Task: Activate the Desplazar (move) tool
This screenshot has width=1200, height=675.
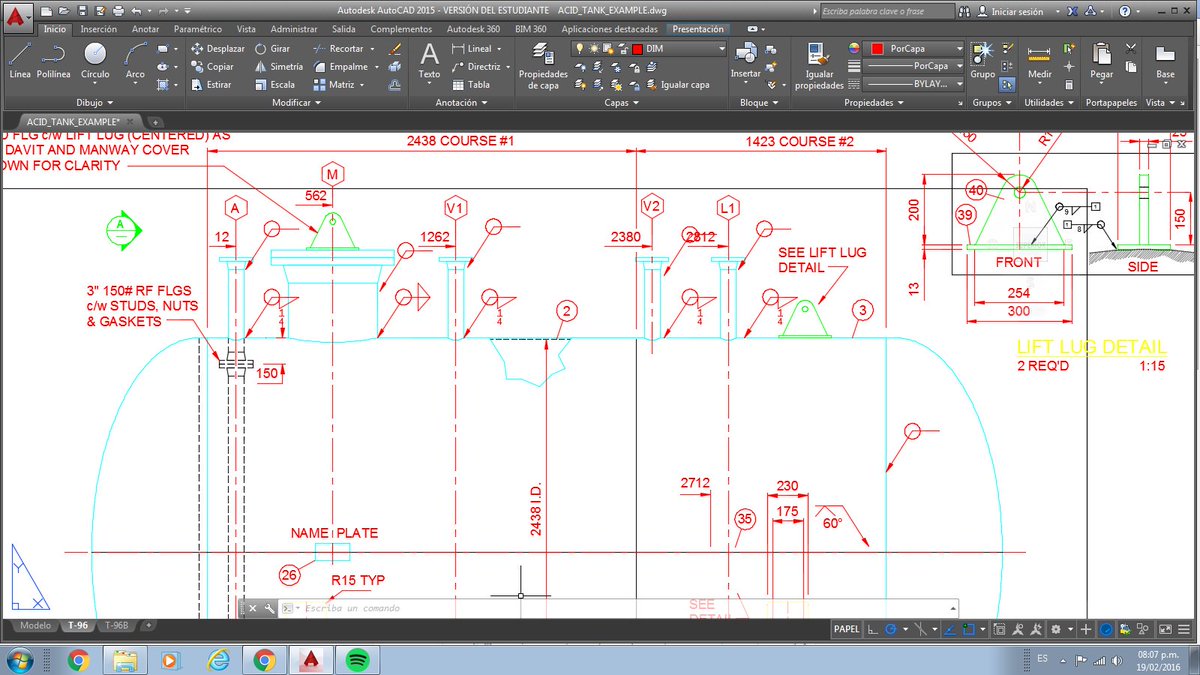Action: coord(216,48)
